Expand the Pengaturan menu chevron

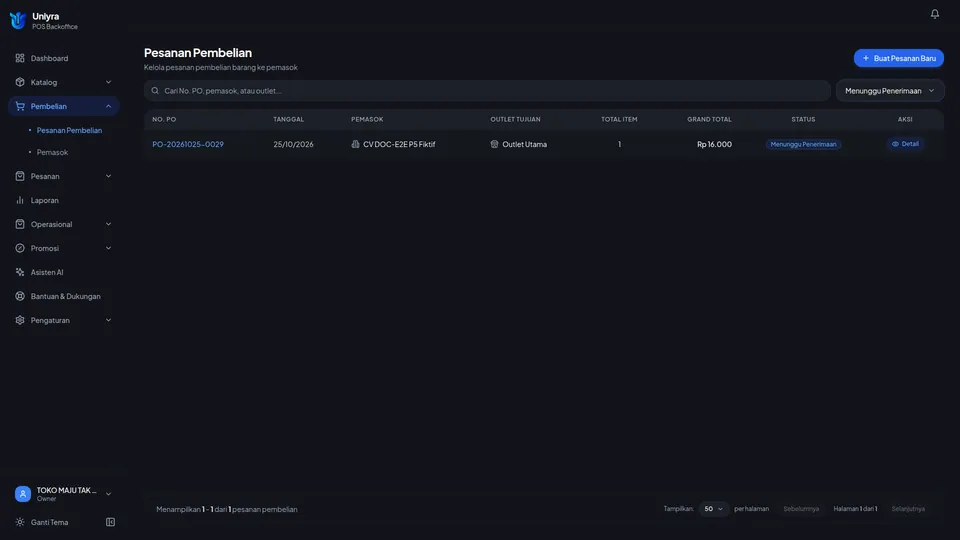(108, 320)
